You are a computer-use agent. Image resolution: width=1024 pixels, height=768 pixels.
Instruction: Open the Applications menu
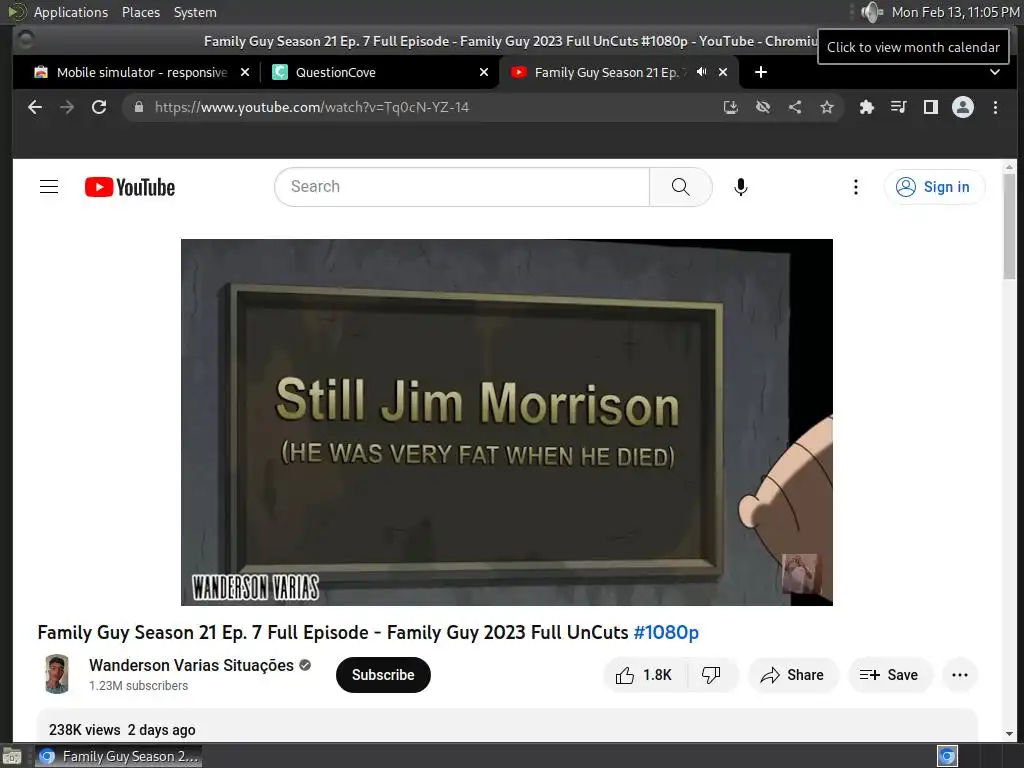[x=71, y=12]
